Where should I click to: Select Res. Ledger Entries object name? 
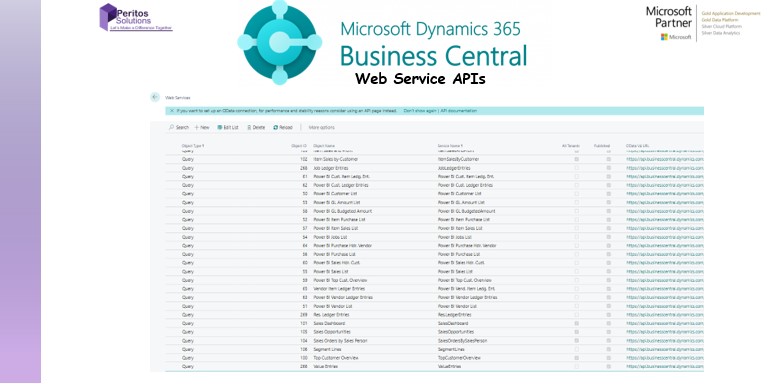(331, 314)
